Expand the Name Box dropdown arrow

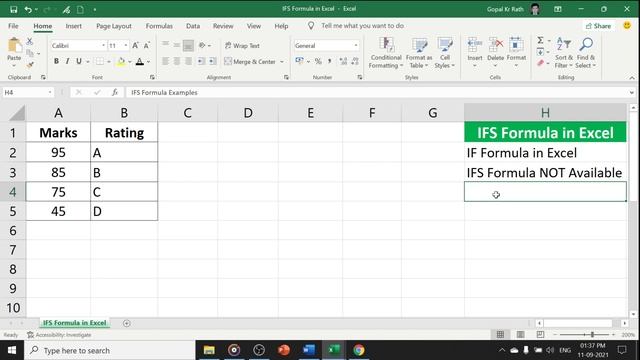coord(50,93)
